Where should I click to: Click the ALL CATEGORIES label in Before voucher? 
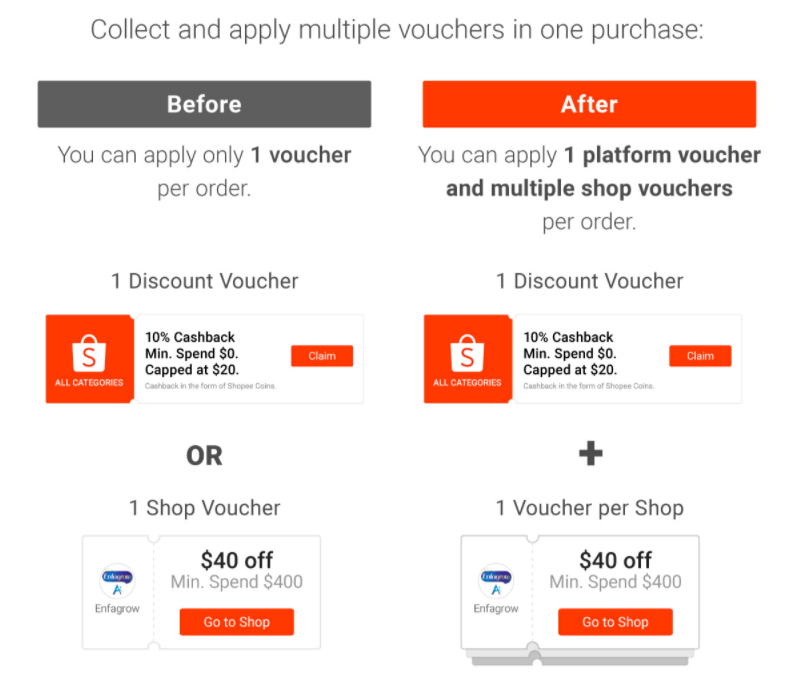[x=89, y=383]
